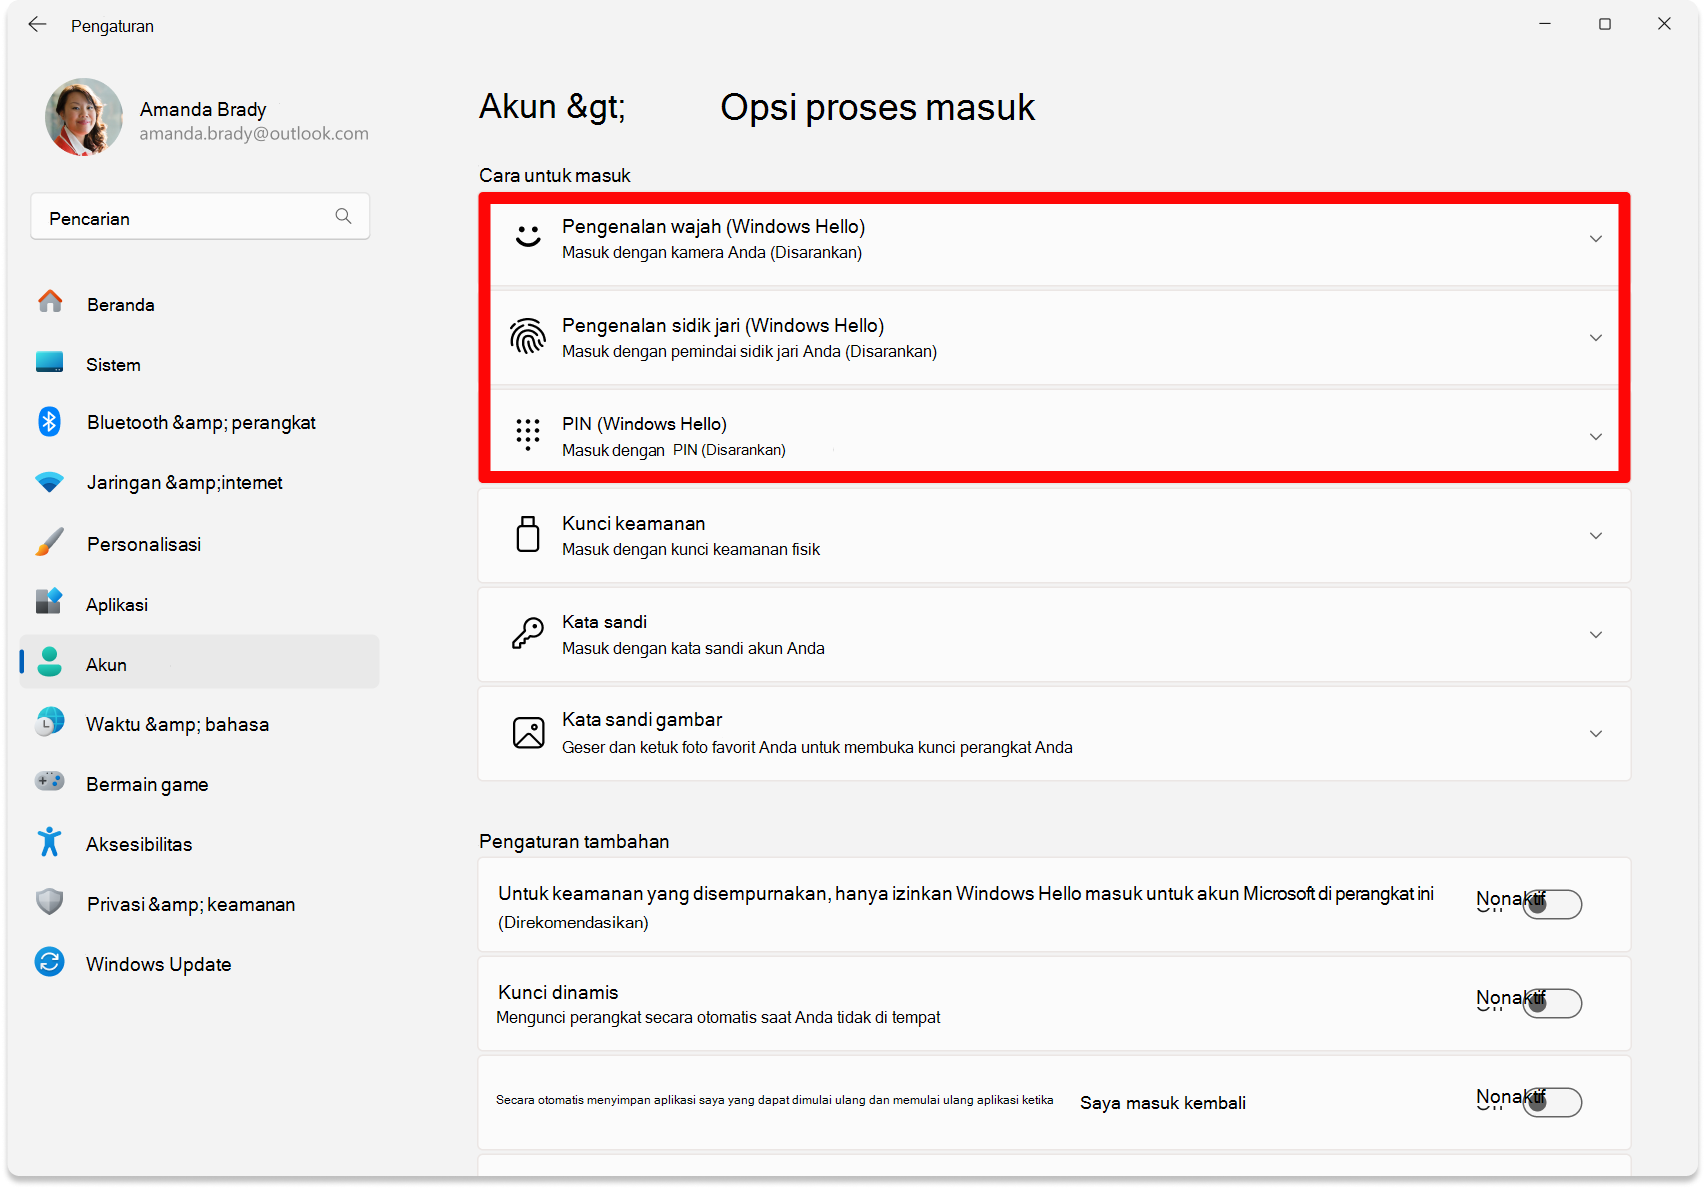Toggle the restartable apps auto-save switch
The width and height of the screenshot is (1704, 1188).
tap(1552, 1102)
